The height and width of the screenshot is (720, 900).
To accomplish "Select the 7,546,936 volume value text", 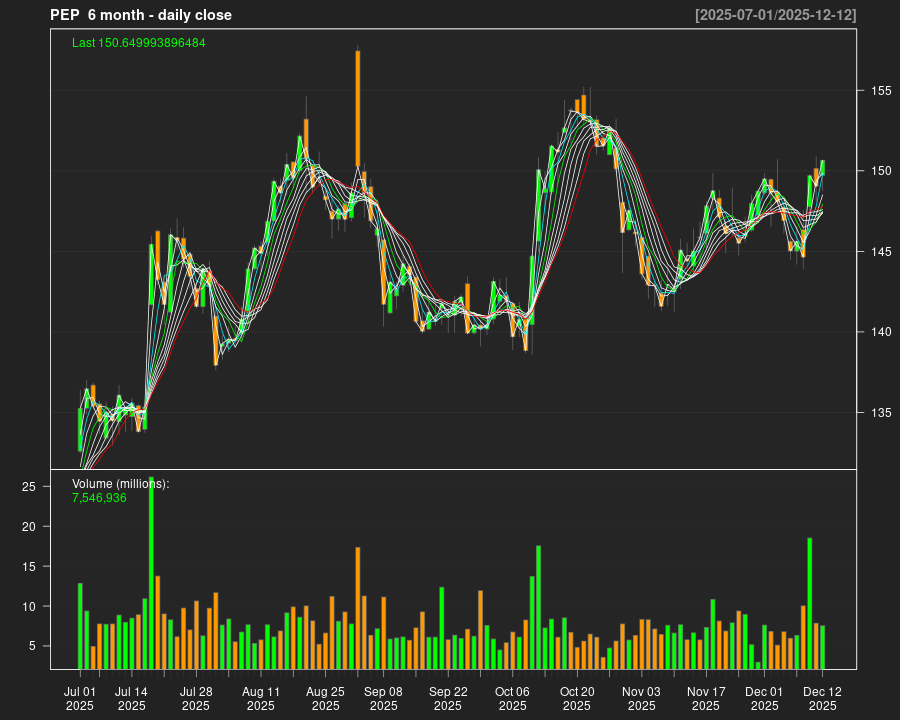I will coord(99,497).
